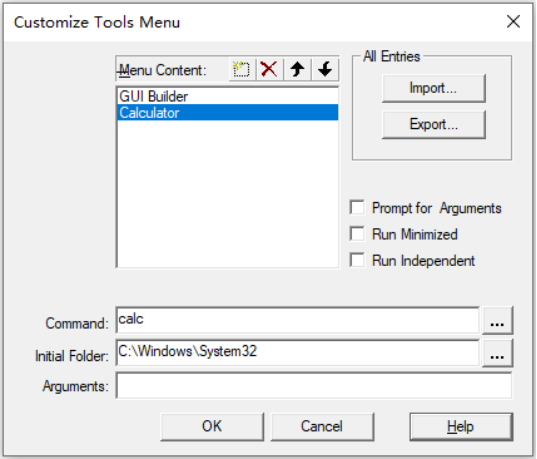
Task: Confirm dialog with OK button
Action: pos(212,426)
